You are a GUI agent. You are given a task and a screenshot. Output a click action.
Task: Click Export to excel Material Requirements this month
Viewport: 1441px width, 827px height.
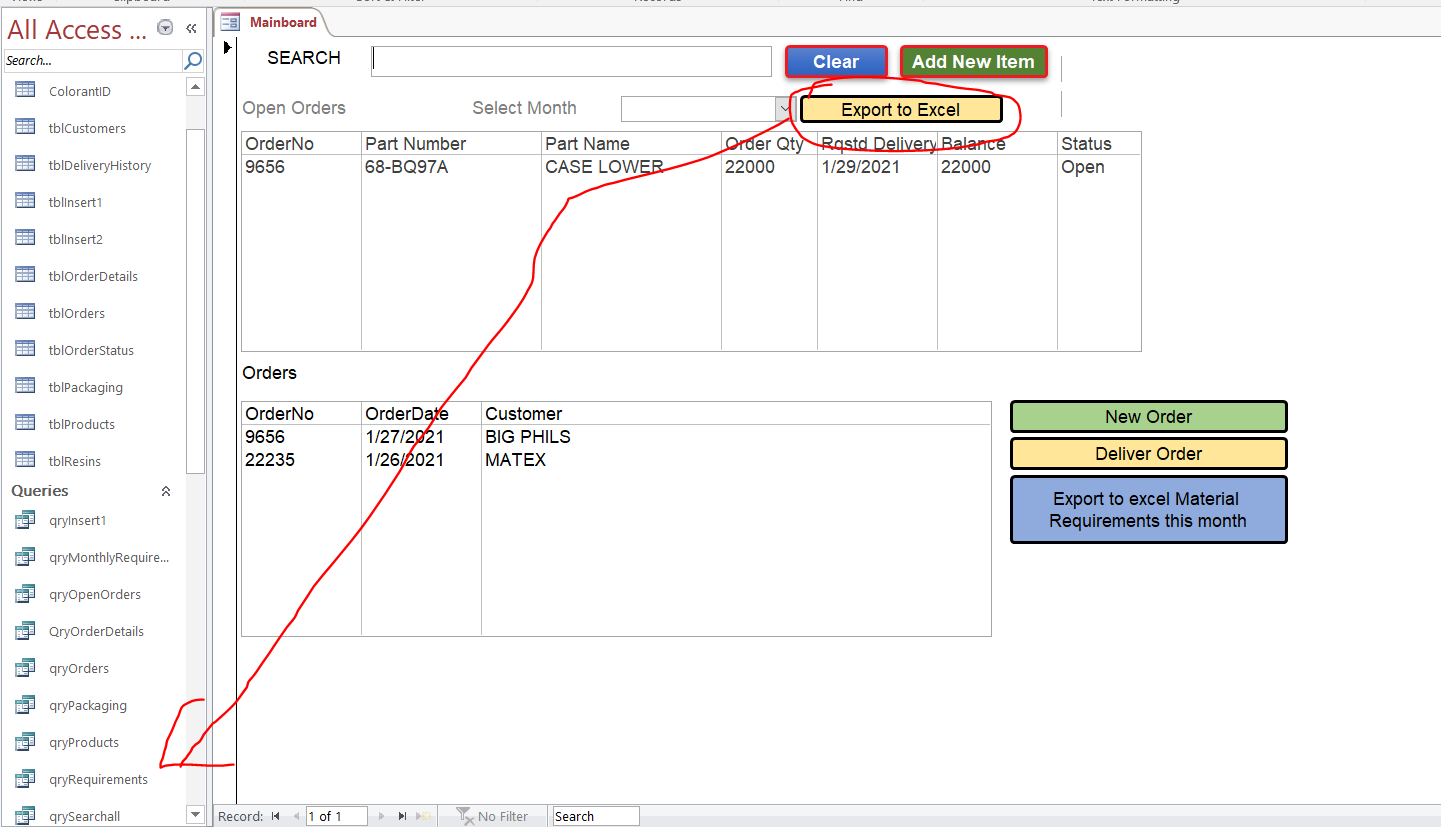point(1148,510)
